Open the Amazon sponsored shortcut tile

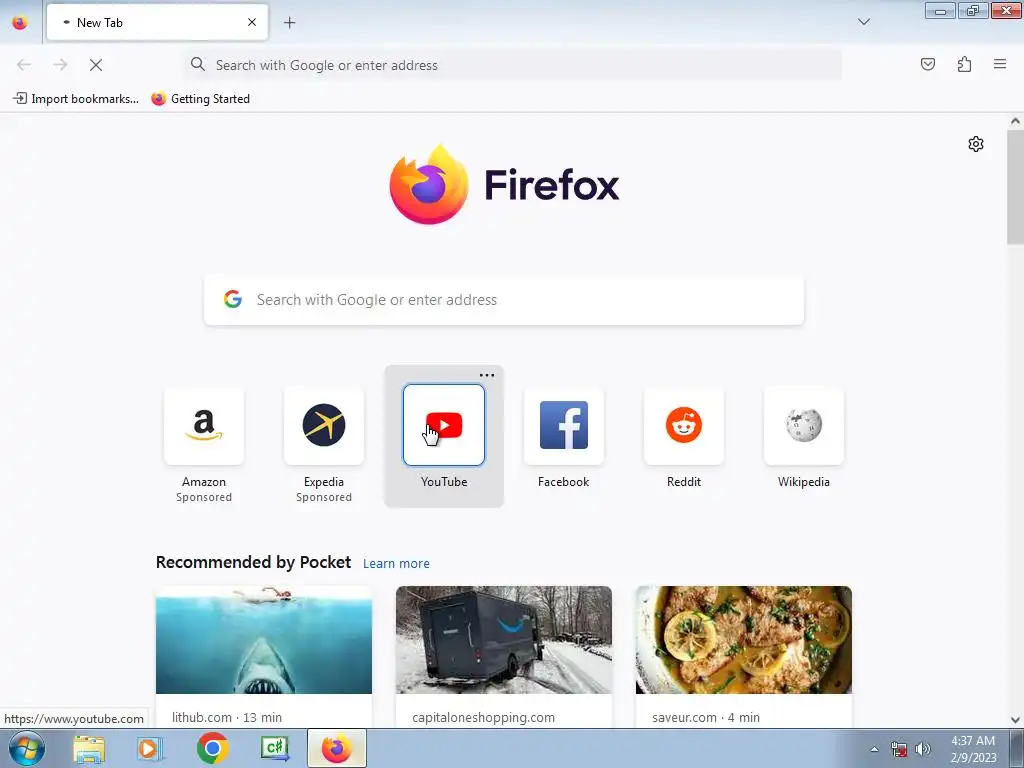point(204,425)
